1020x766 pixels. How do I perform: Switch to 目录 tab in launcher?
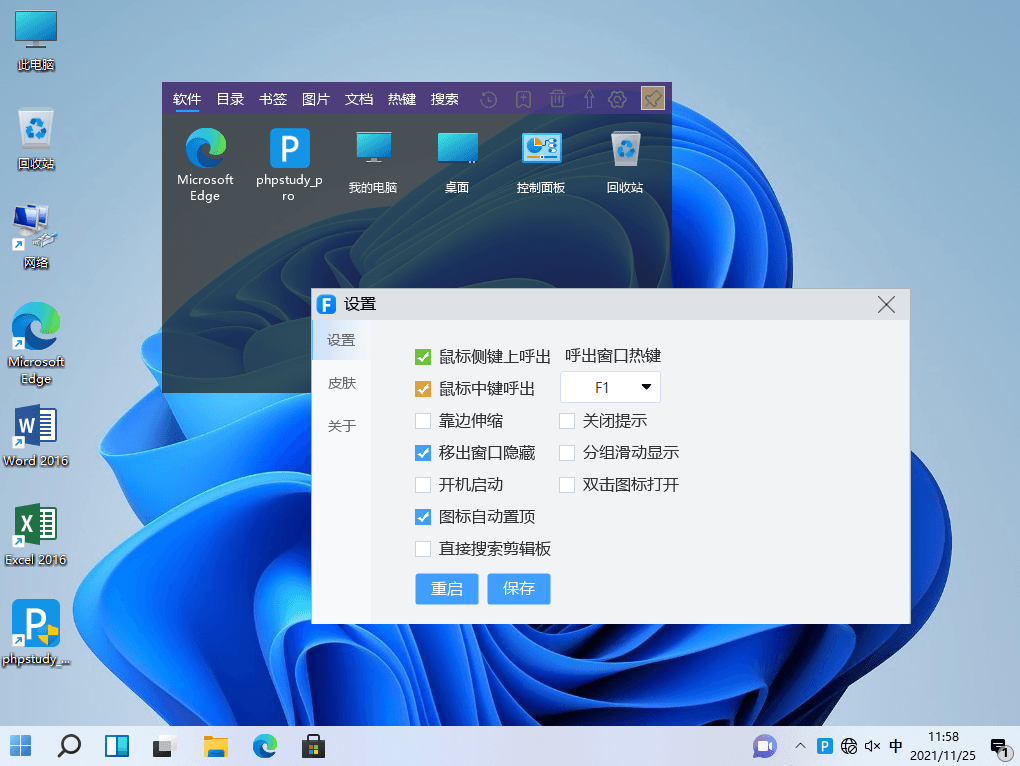click(230, 99)
